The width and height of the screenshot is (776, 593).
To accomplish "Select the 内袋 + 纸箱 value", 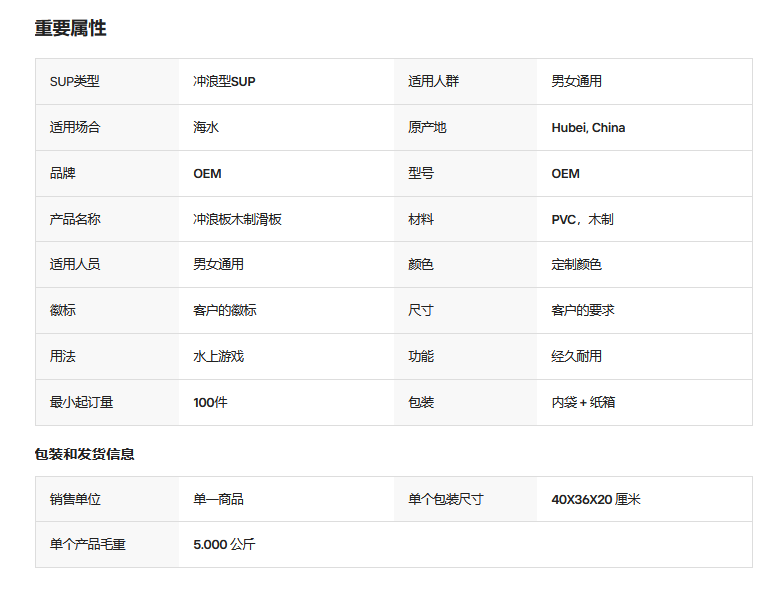I will click(x=583, y=402).
